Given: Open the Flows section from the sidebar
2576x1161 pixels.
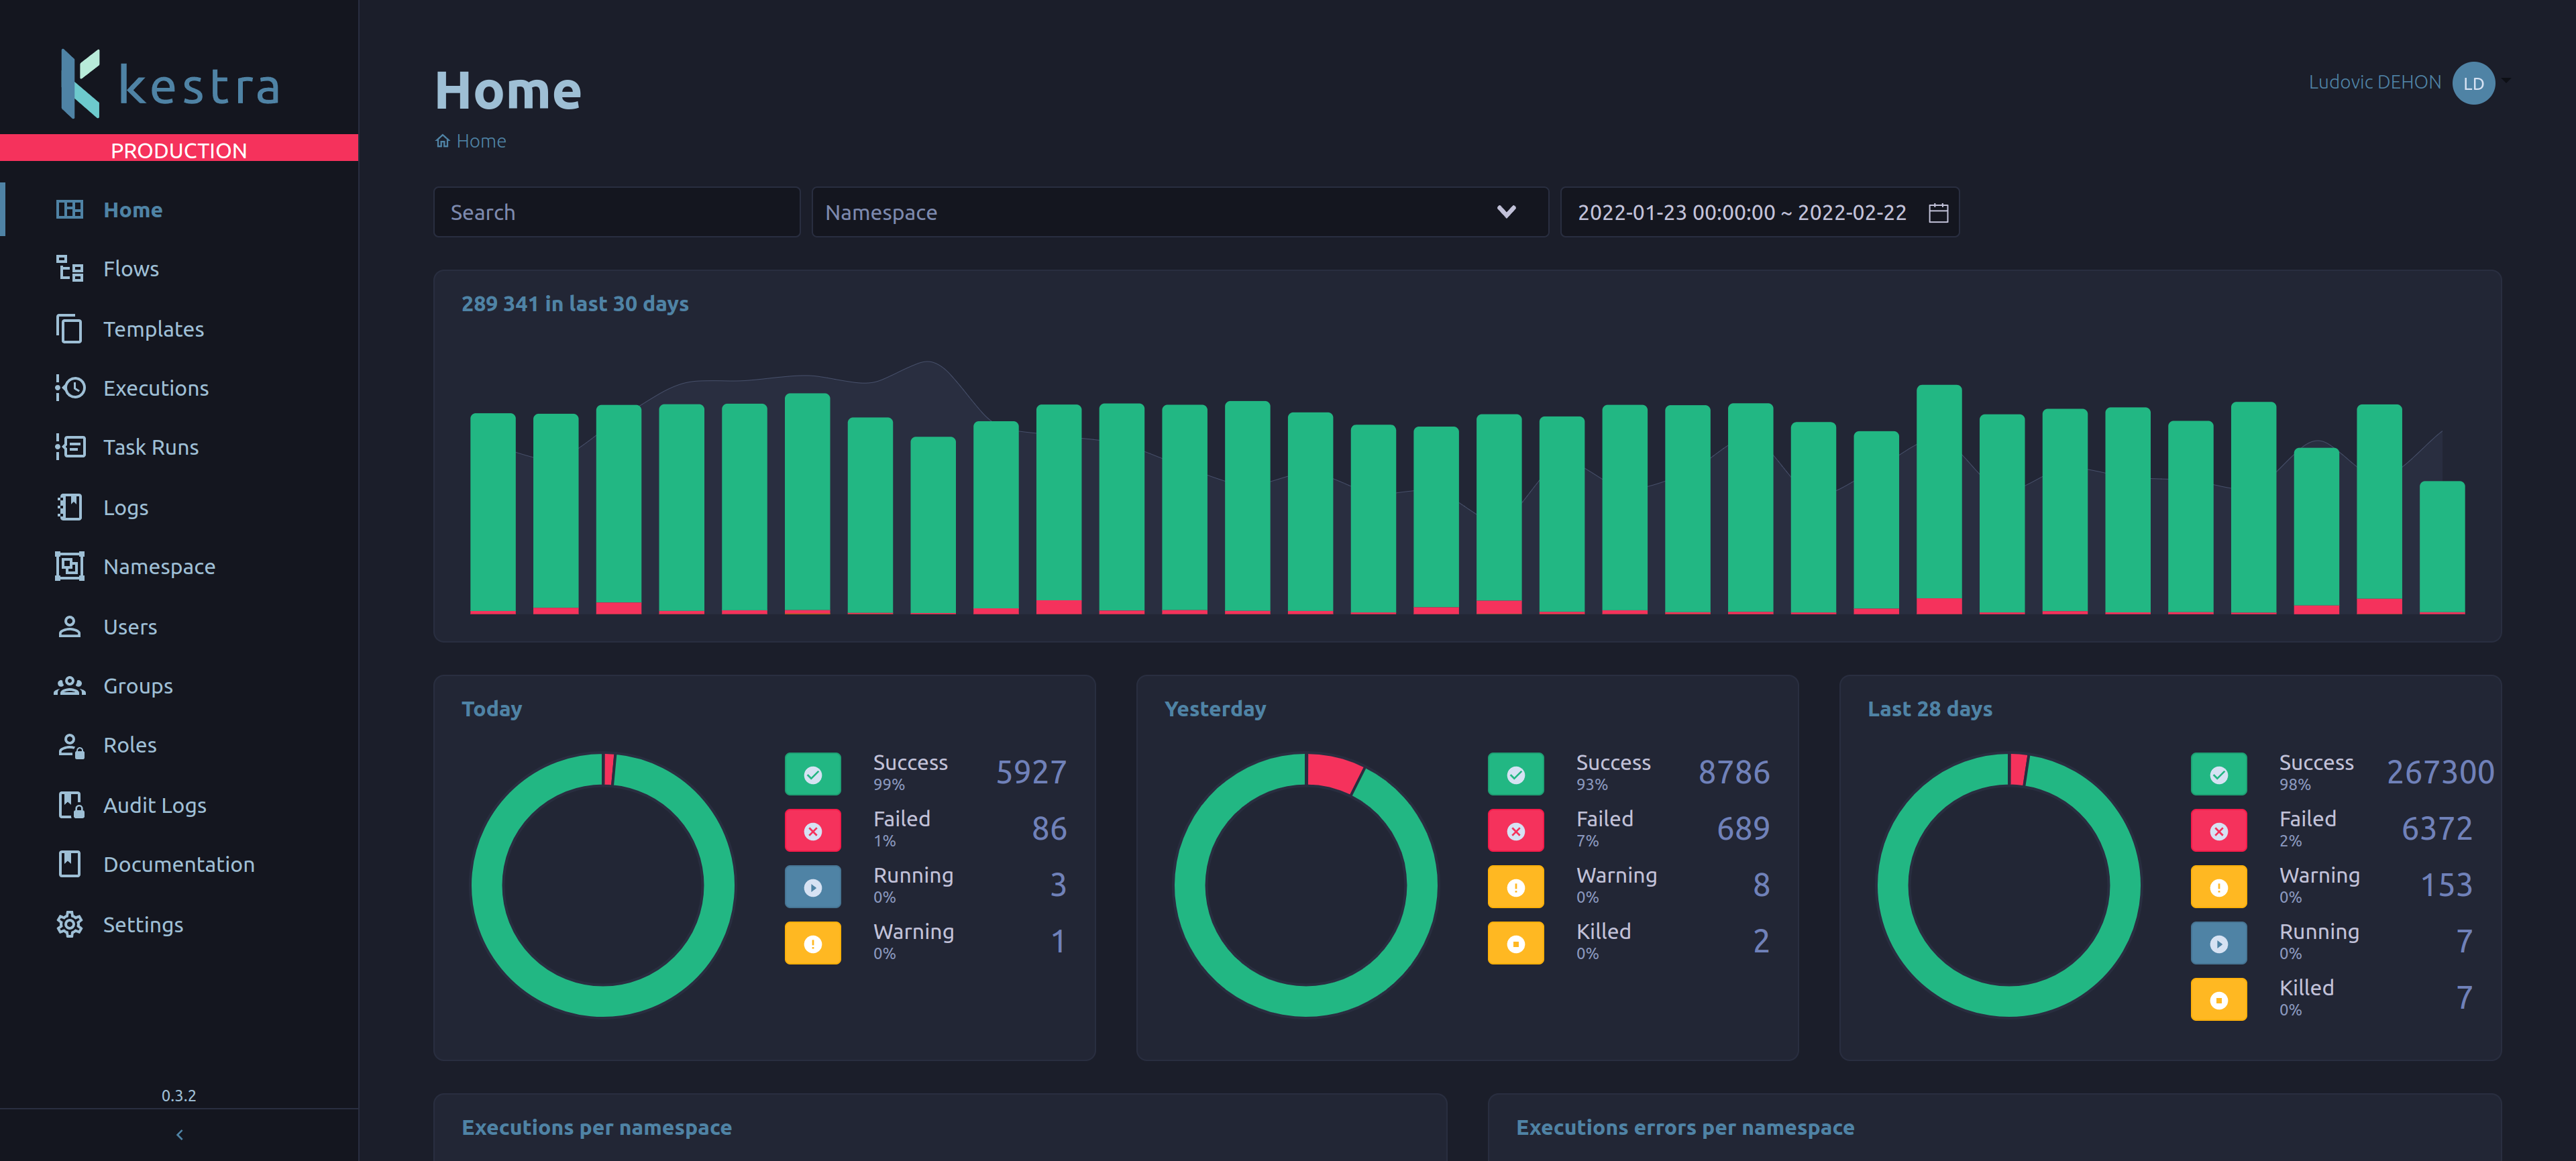Looking at the screenshot, I should [x=70, y=268].
